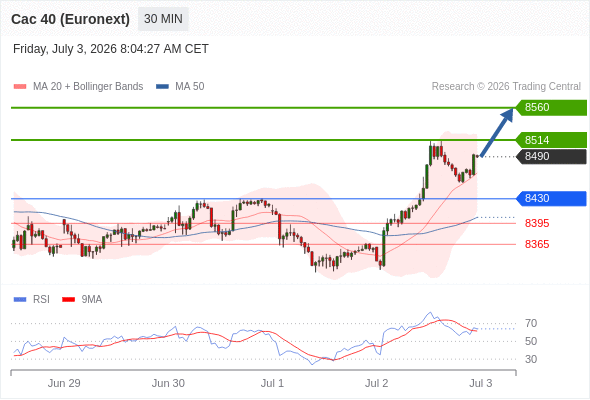Click the 8395 support label
This screenshot has height=400, width=590.
pos(537,224)
